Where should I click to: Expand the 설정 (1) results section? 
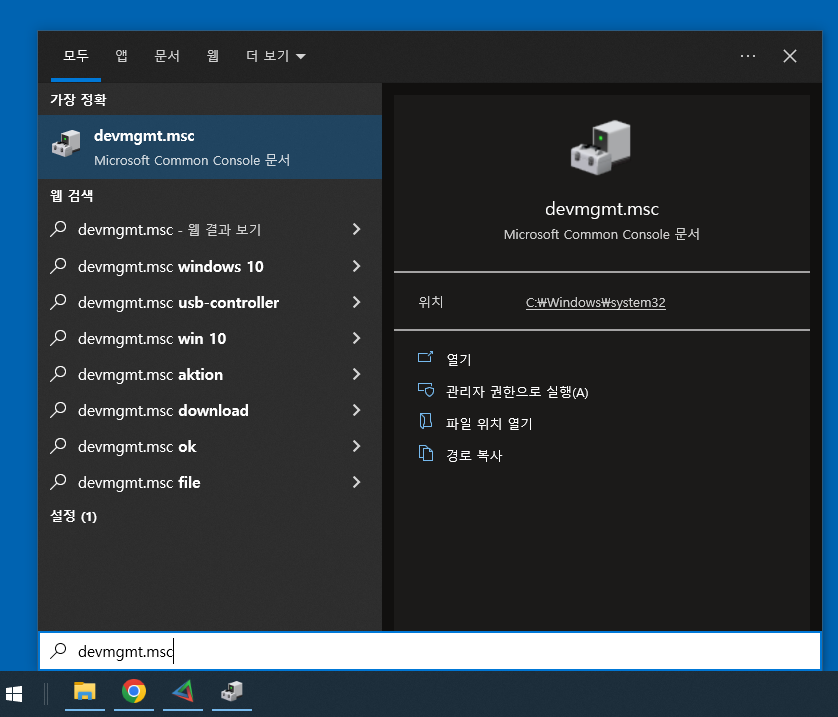tap(73, 516)
